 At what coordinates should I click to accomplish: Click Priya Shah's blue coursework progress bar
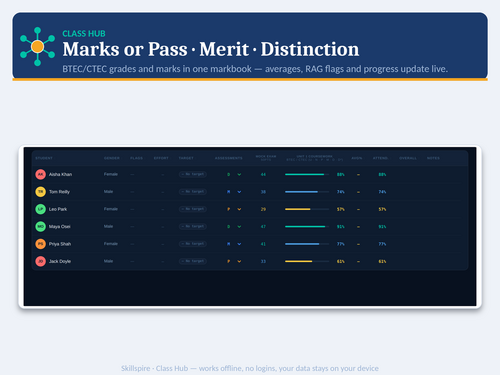tap(307, 244)
